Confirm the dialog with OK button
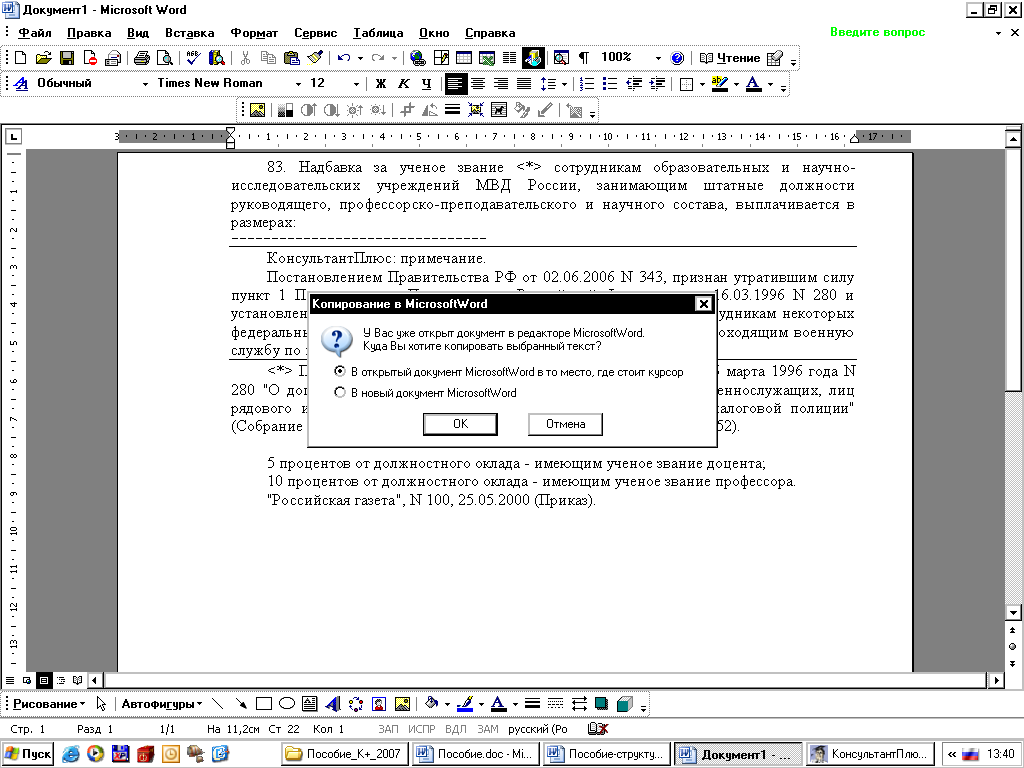Image resolution: width=1024 pixels, height=768 pixels. (x=460, y=424)
